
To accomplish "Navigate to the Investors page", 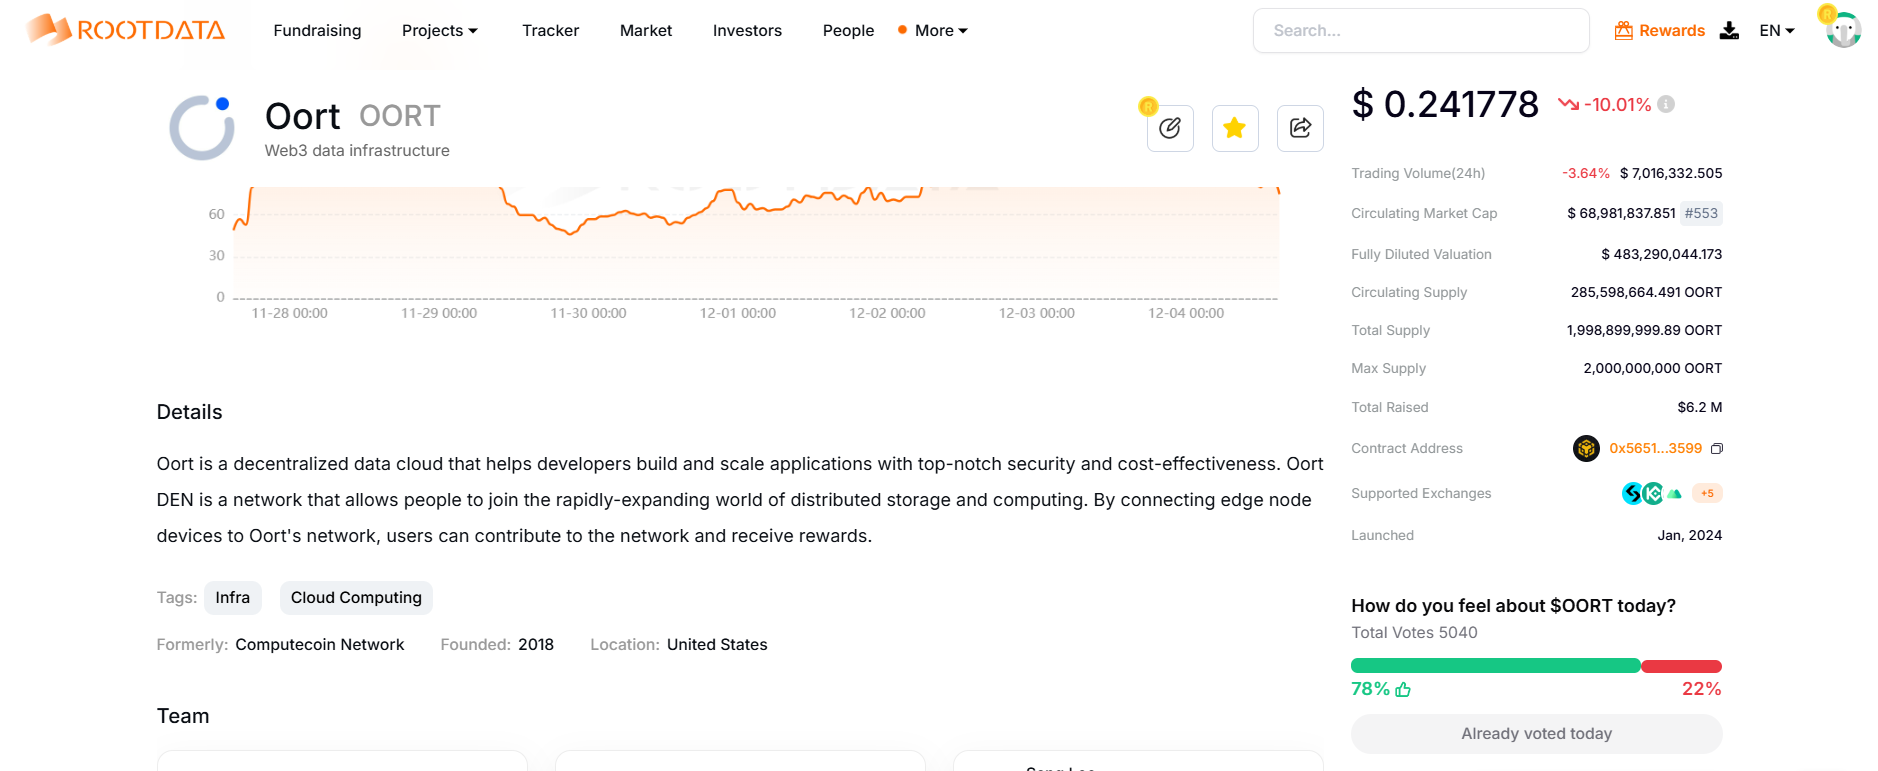I will click(x=747, y=31).
